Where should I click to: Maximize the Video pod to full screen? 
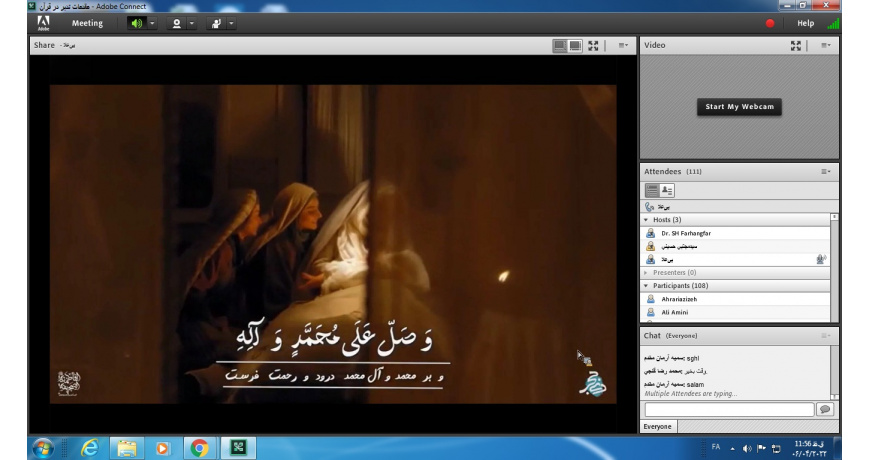pos(796,46)
